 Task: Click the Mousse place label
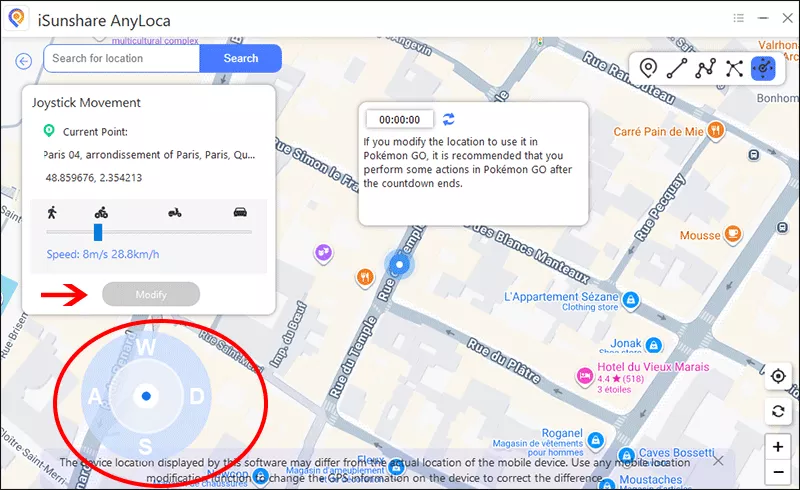point(700,235)
